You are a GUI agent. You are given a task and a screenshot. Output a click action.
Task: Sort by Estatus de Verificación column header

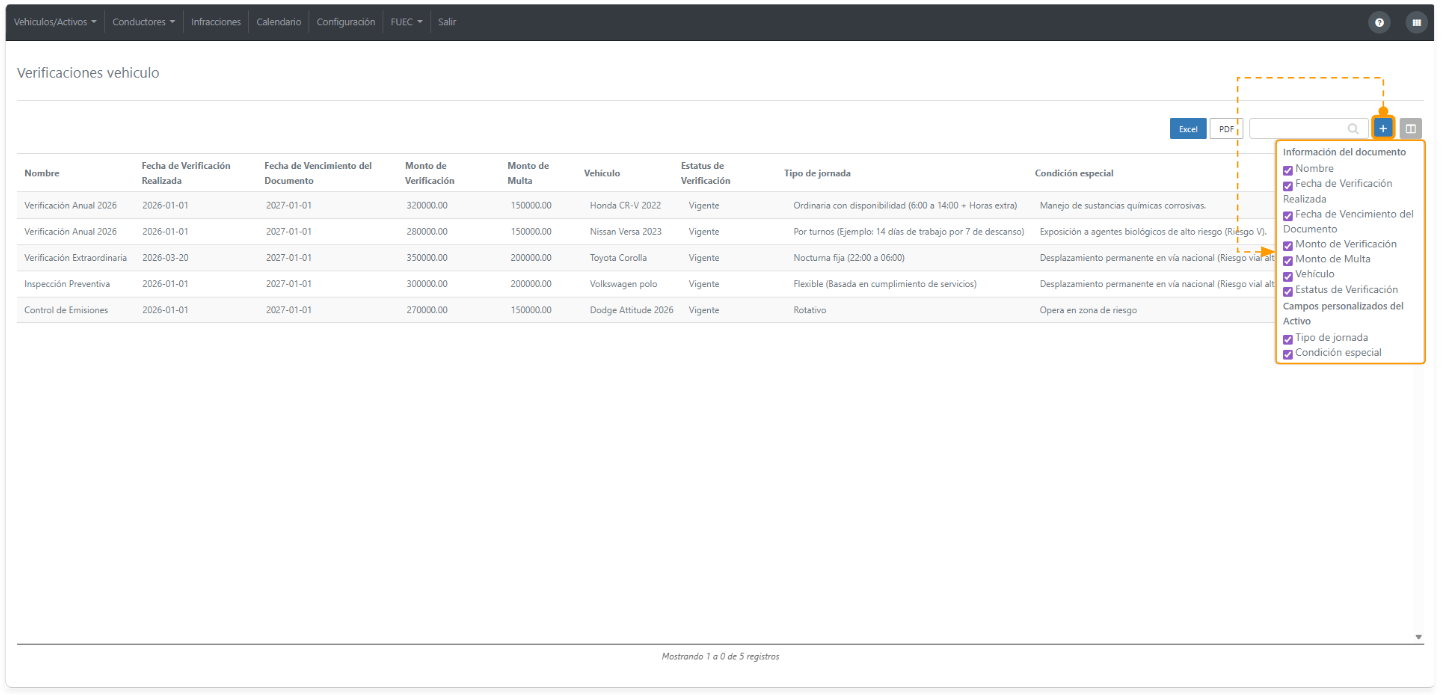pyautogui.click(x=706, y=173)
